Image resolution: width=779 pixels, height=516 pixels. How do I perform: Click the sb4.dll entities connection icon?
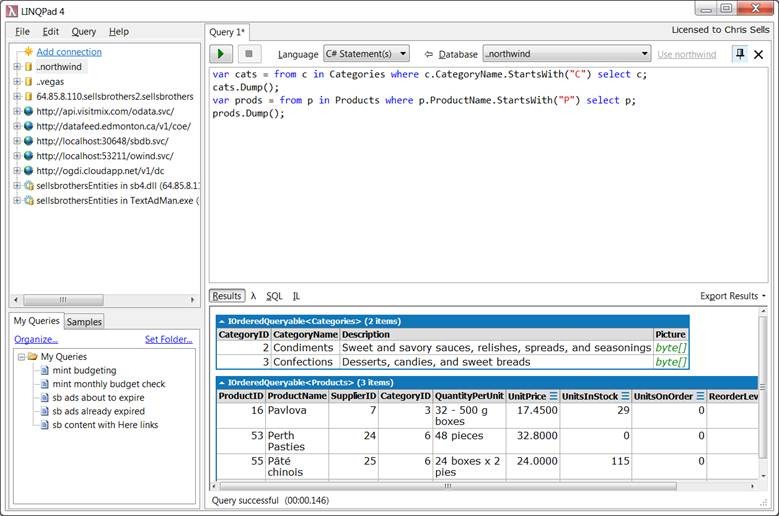(29, 186)
